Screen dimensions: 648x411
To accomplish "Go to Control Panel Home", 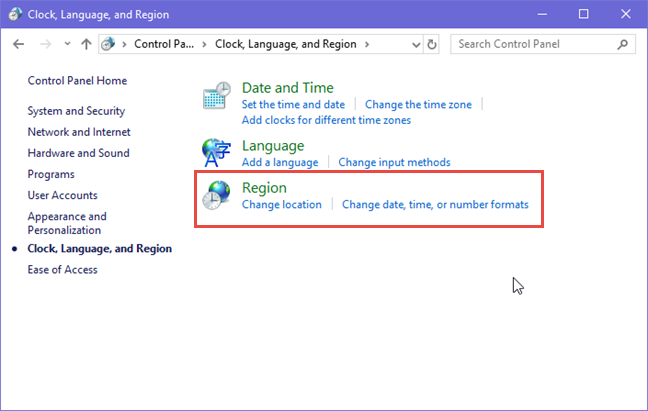I will coord(77,81).
